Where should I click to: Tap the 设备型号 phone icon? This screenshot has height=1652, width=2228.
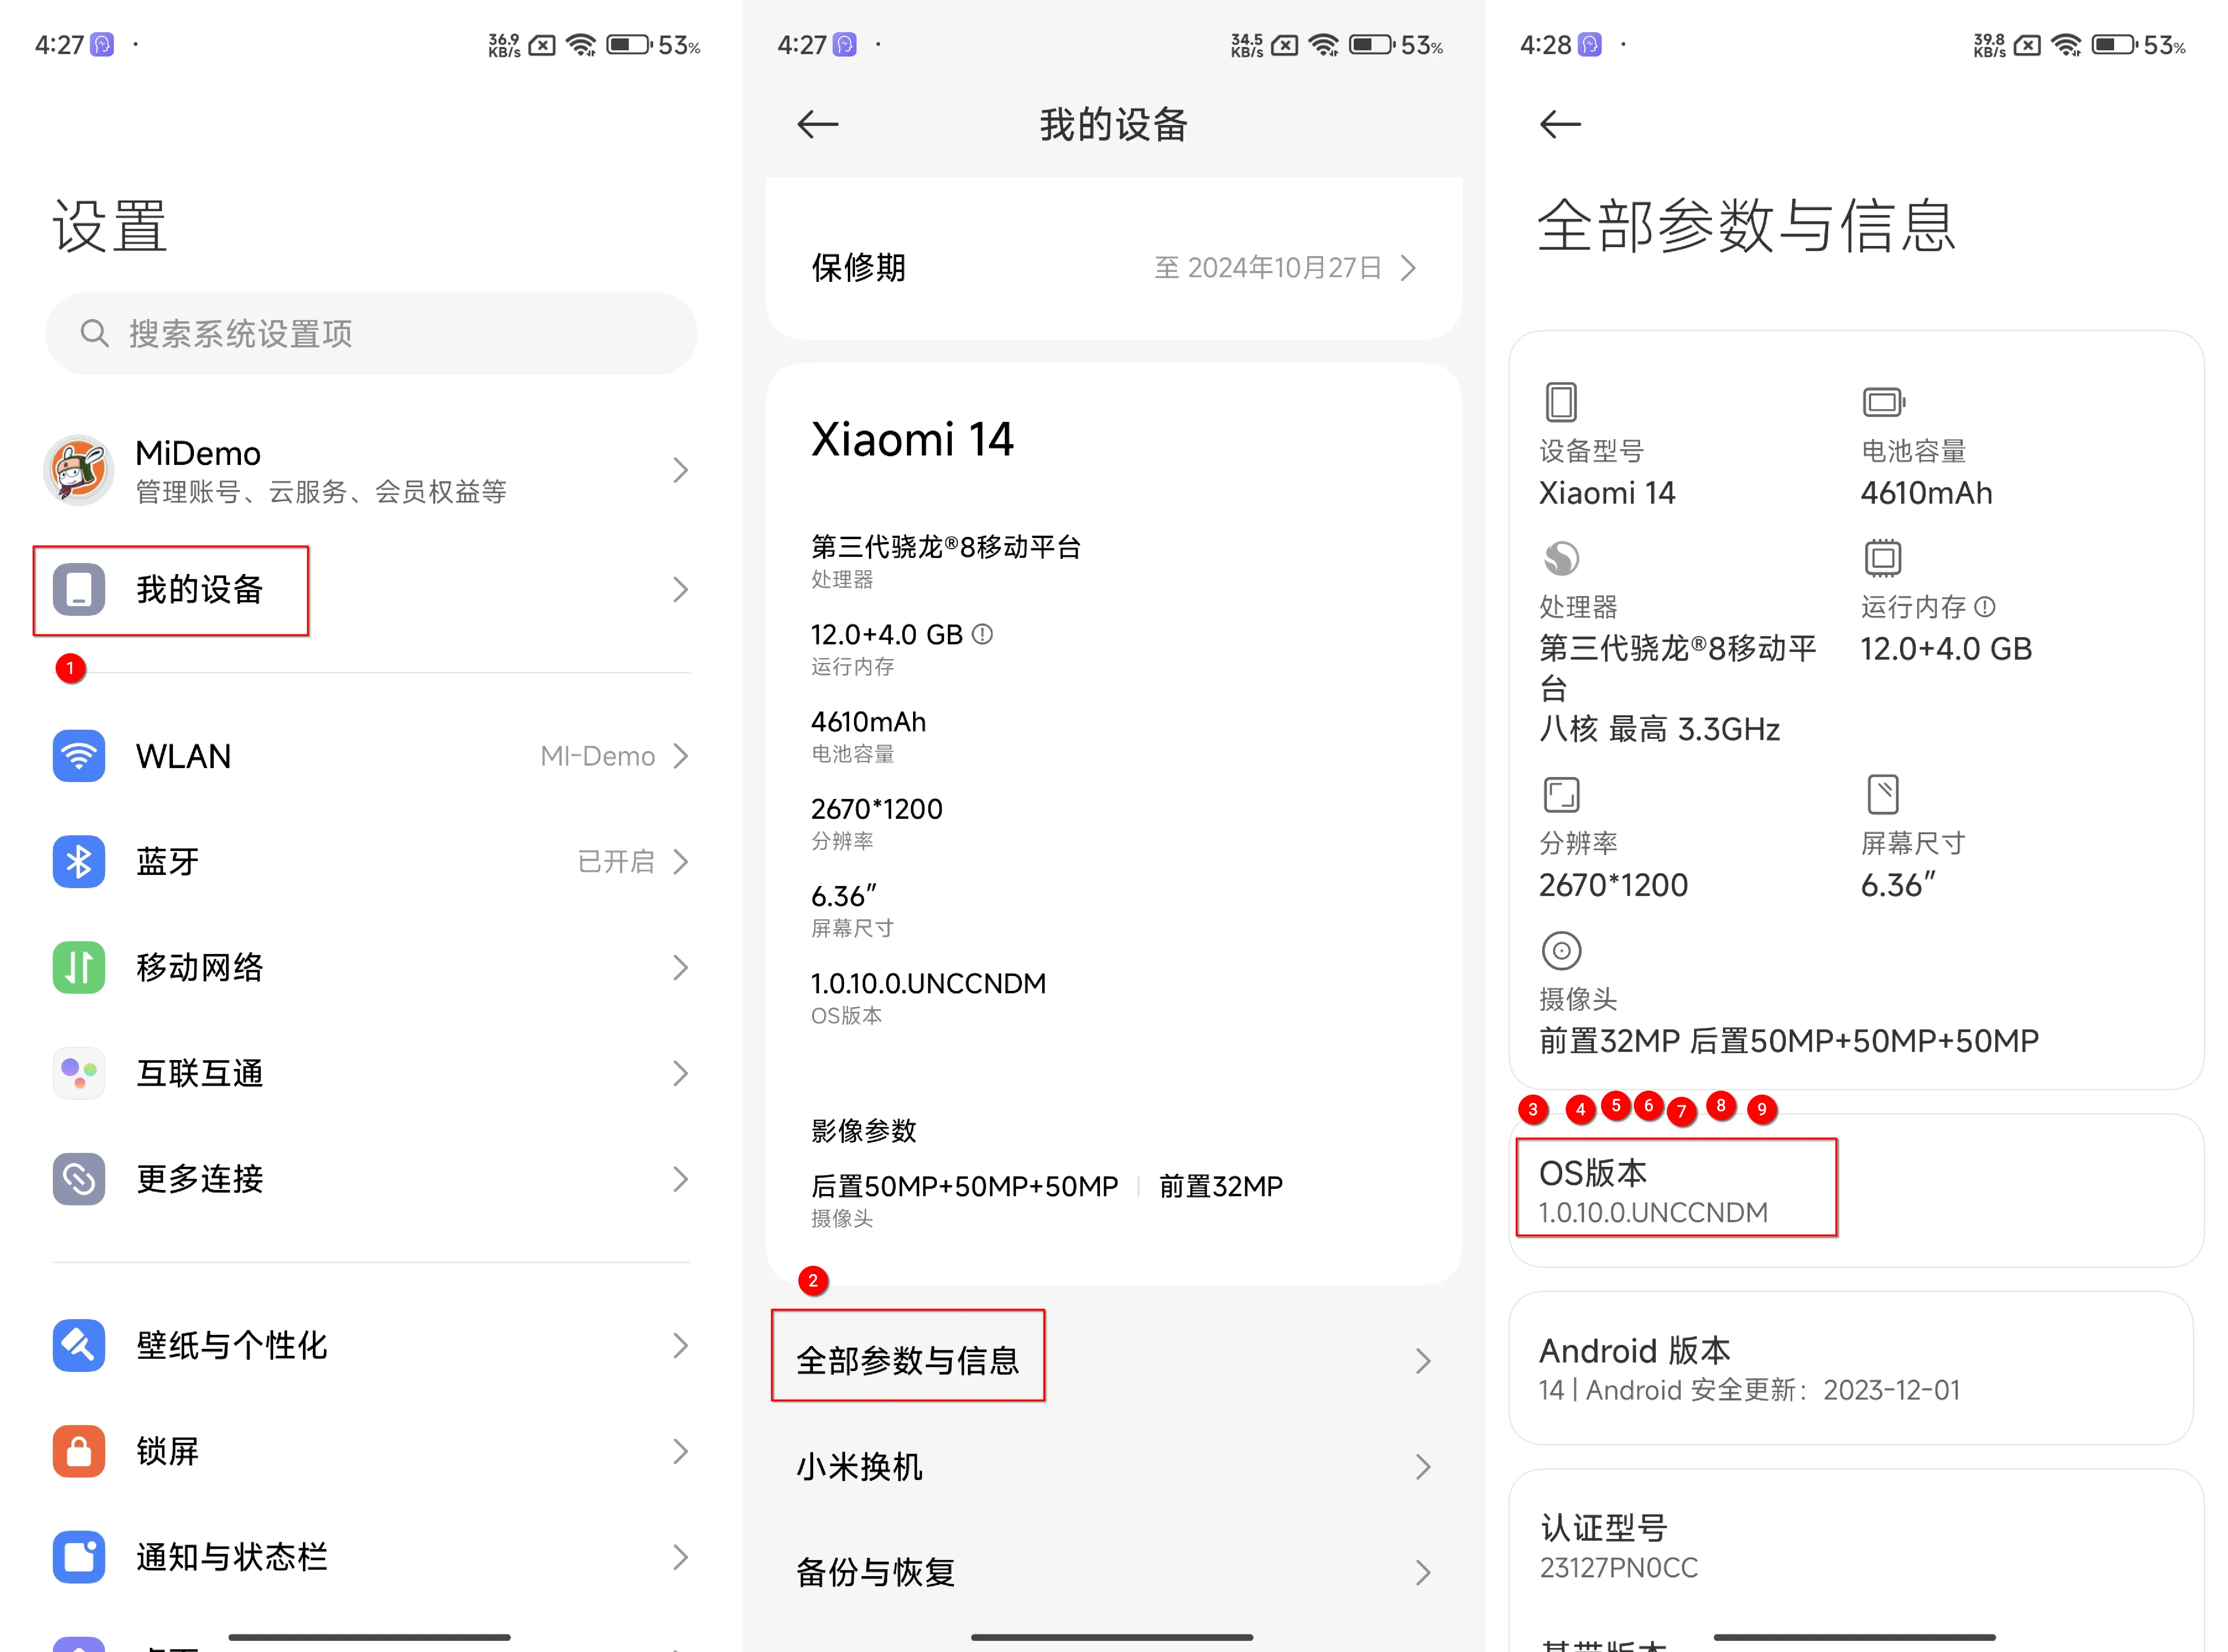click(1561, 402)
